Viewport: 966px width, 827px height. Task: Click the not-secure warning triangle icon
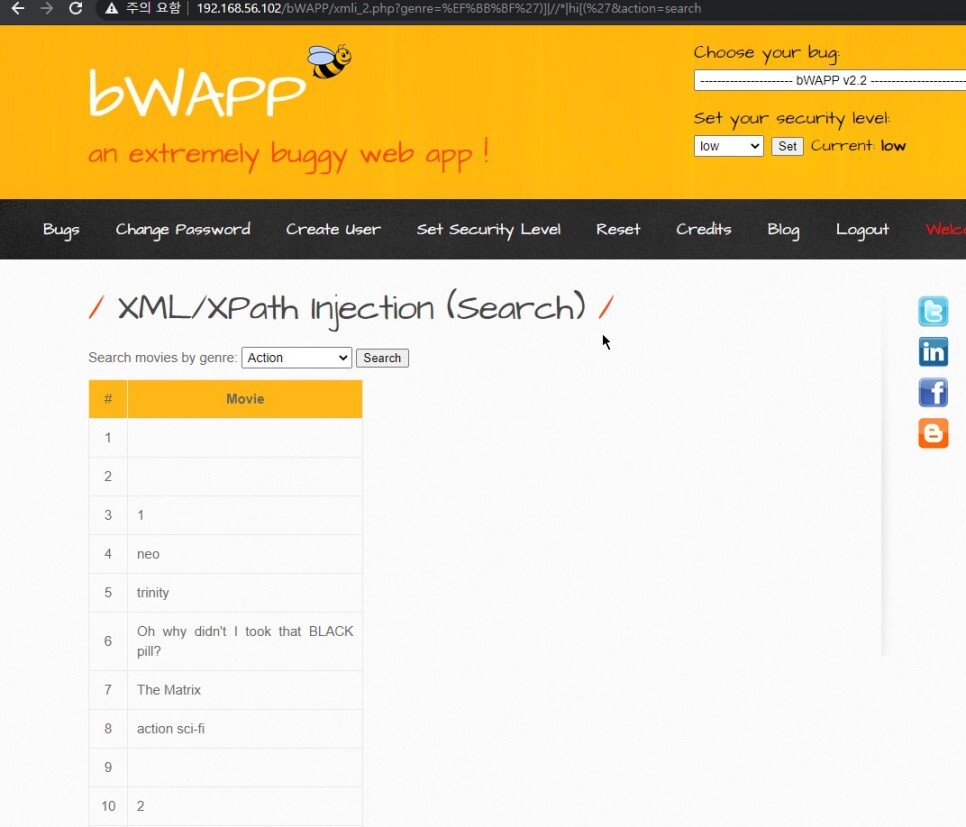point(112,9)
